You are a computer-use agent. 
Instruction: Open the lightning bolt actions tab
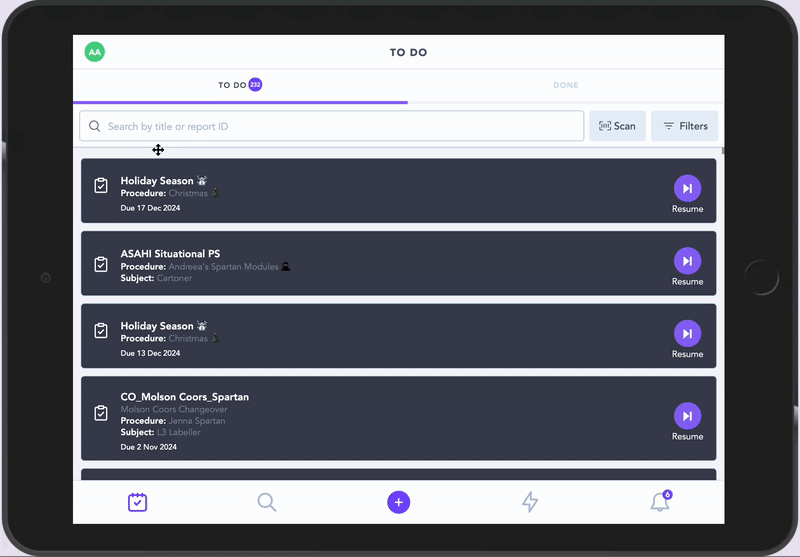530,502
